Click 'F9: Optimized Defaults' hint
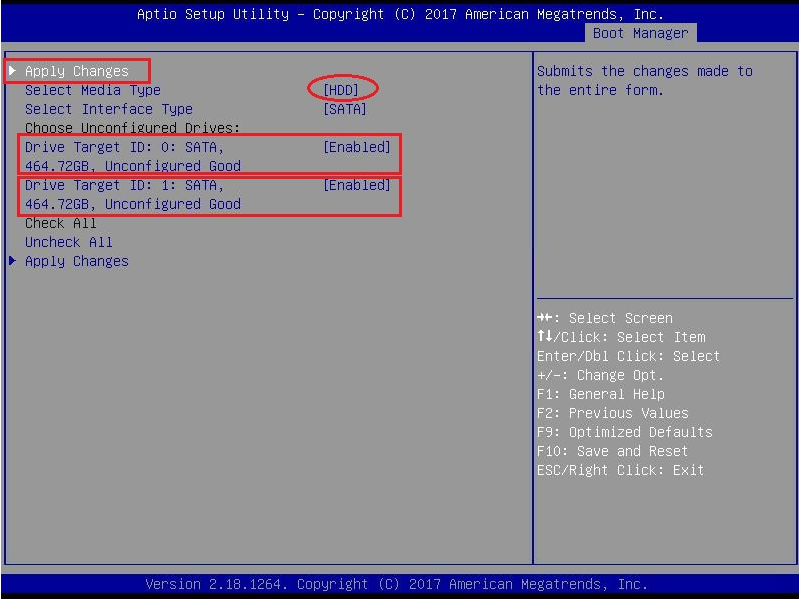799x600 pixels. 625,432
